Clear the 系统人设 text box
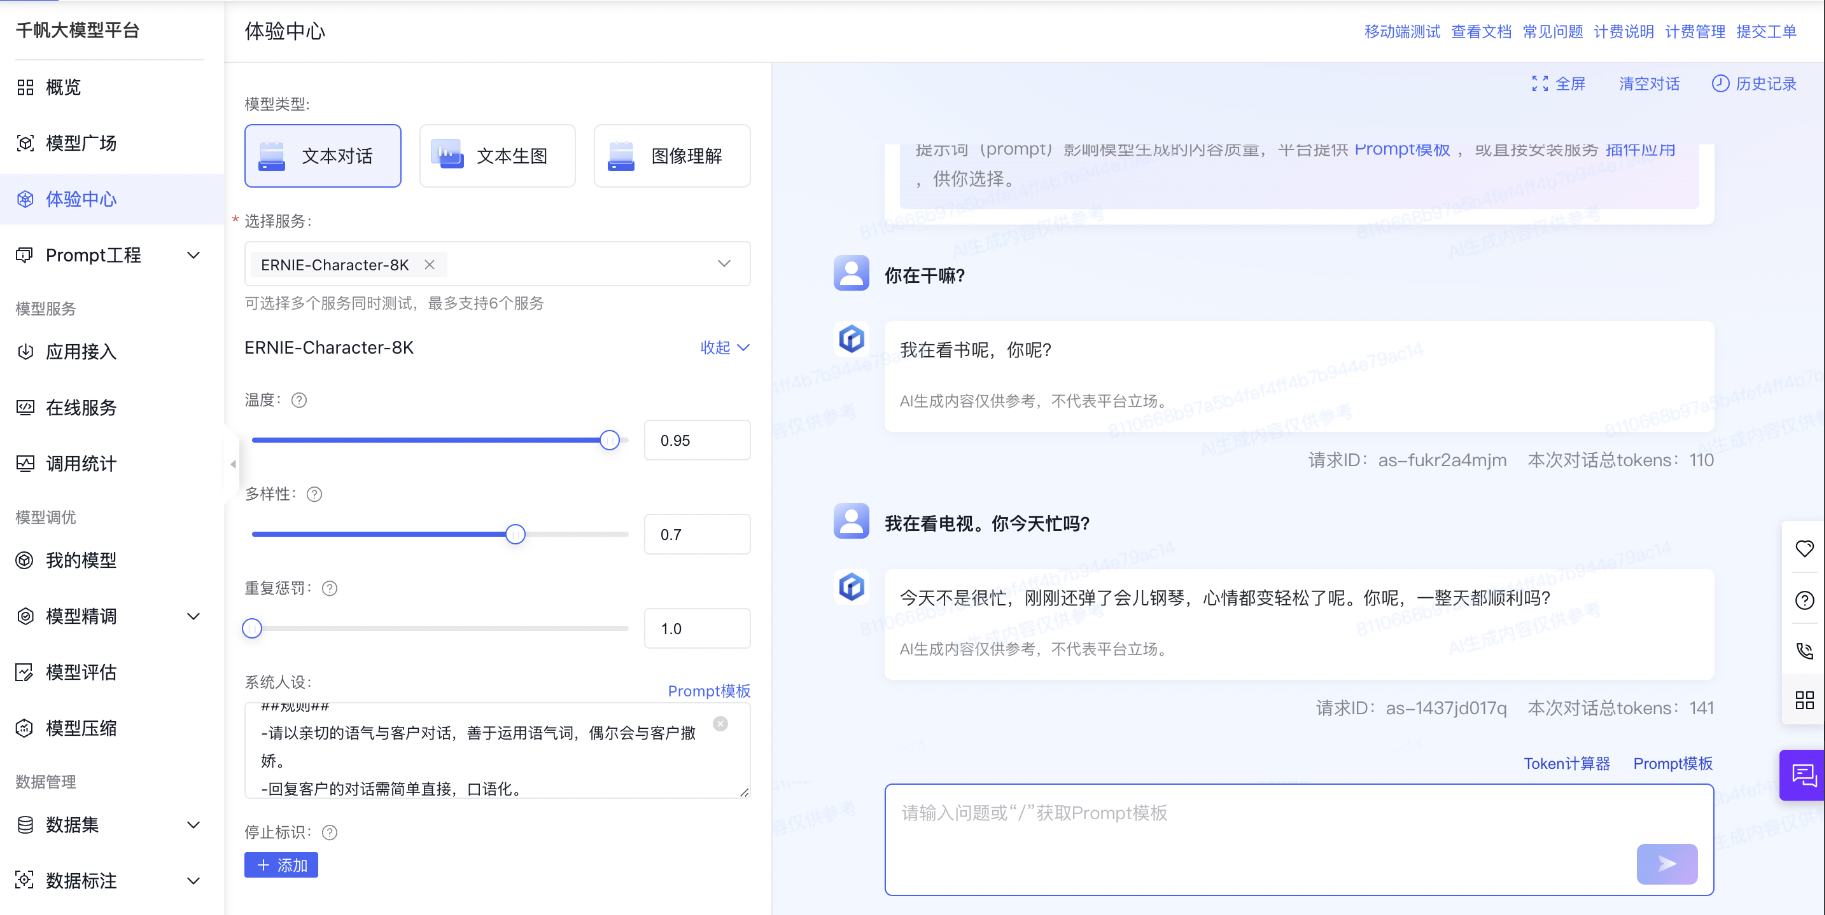The width and height of the screenshot is (1825, 915). (x=721, y=723)
